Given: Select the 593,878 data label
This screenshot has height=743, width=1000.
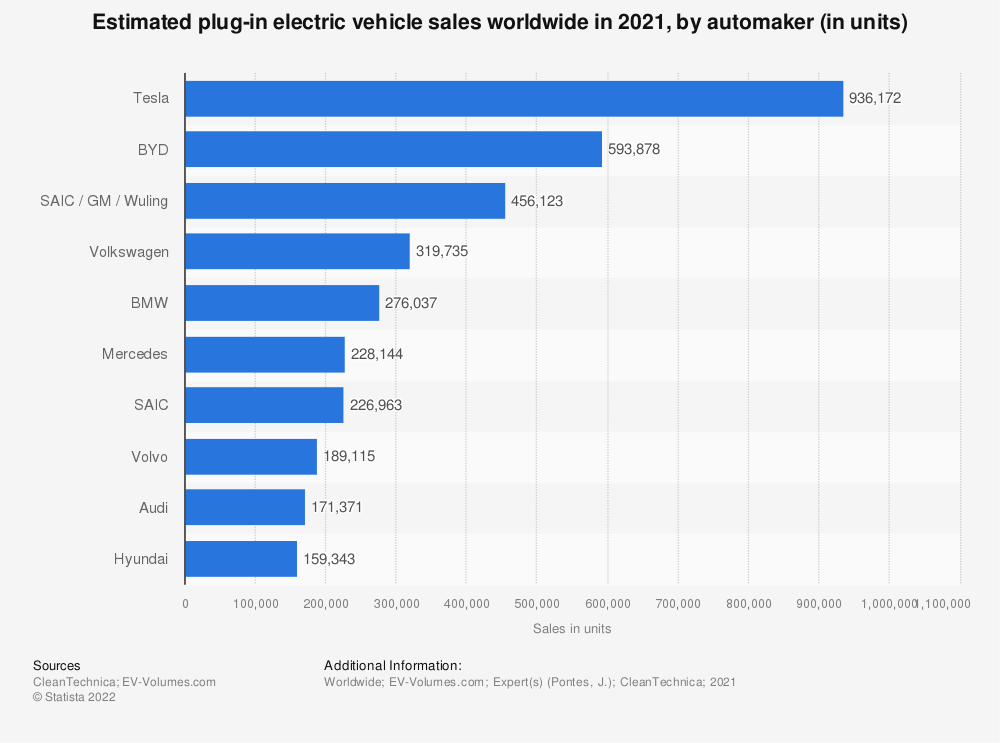Looking at the screenshot, I should [x=634, y=149].
